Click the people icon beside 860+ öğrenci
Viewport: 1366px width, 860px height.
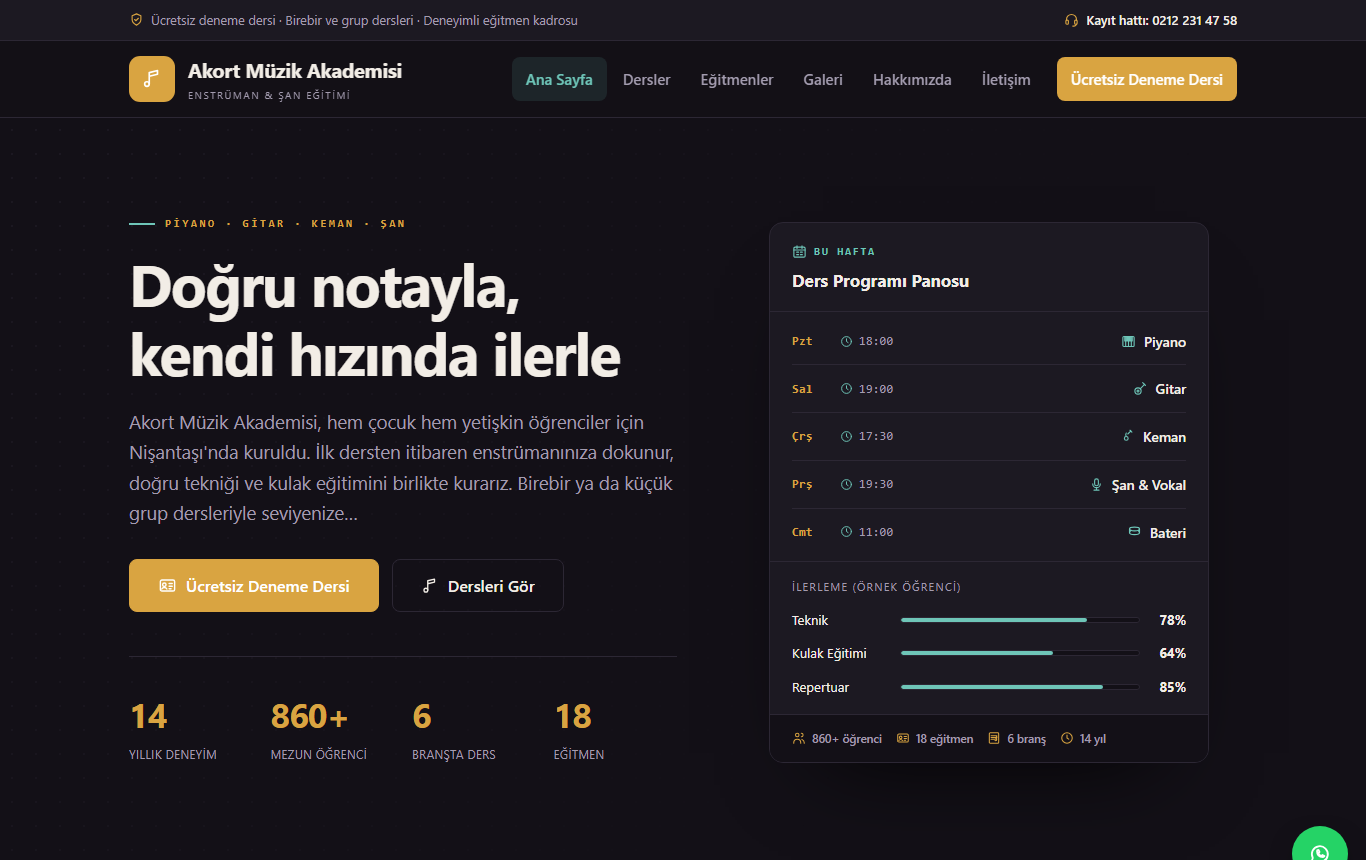(x=799, y=738)
